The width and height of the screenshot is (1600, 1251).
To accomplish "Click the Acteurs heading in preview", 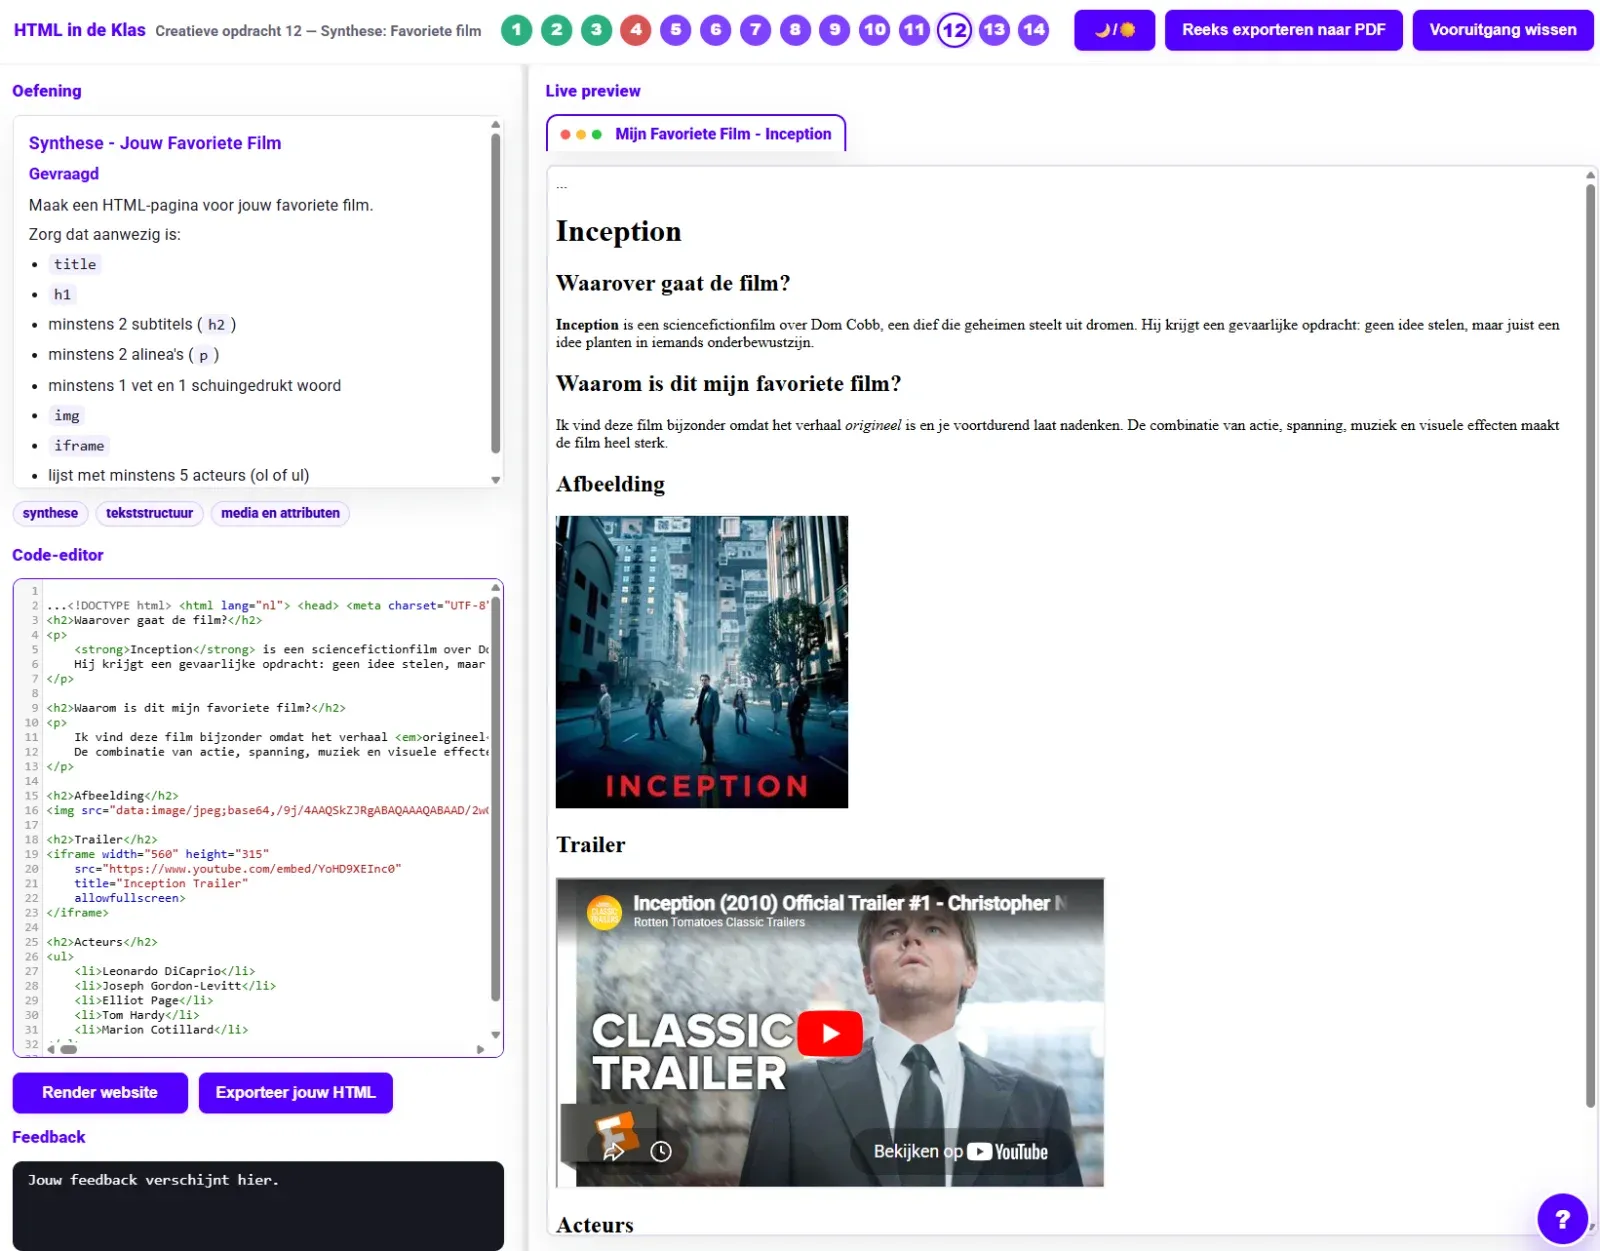I will 595,1225.
